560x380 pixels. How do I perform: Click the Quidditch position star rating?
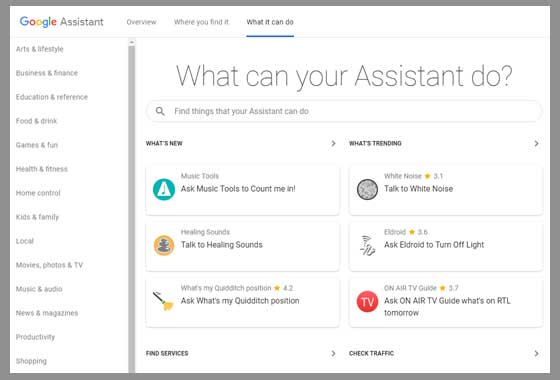pos(284,288)
